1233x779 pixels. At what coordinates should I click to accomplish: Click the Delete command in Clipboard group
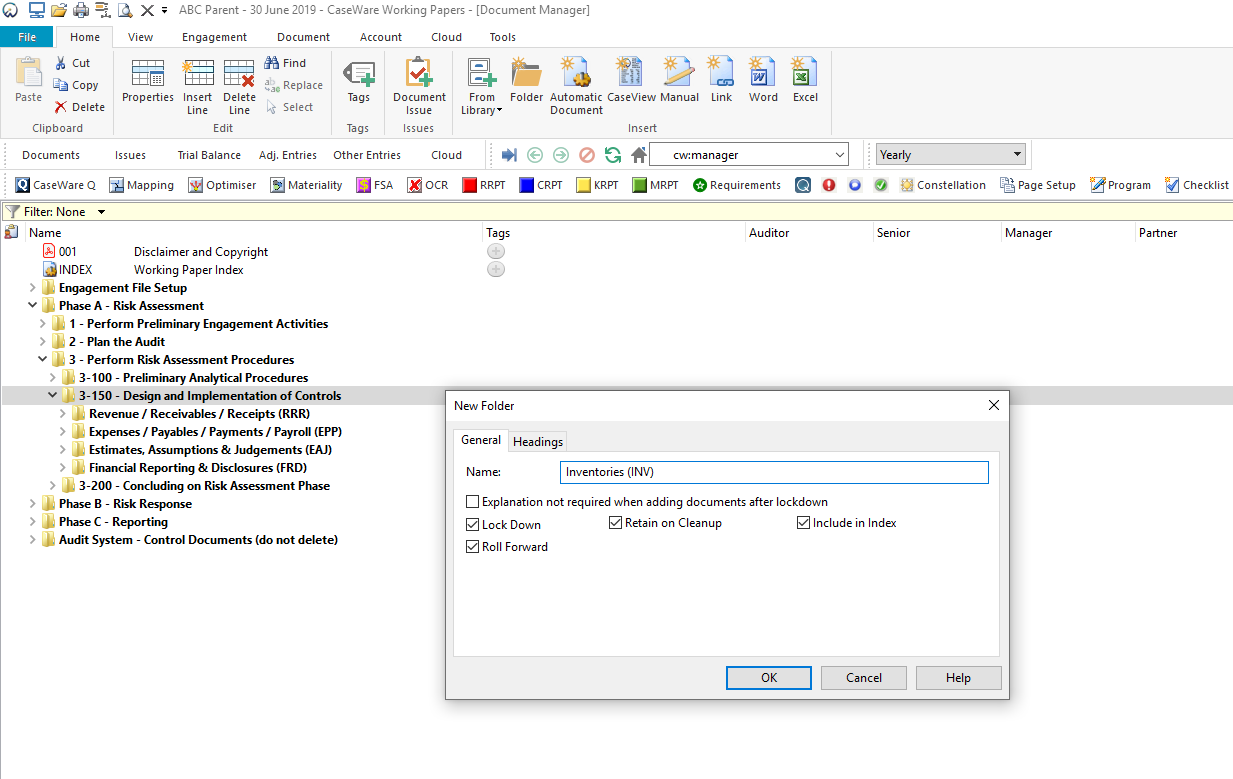(x=79, y=107)
